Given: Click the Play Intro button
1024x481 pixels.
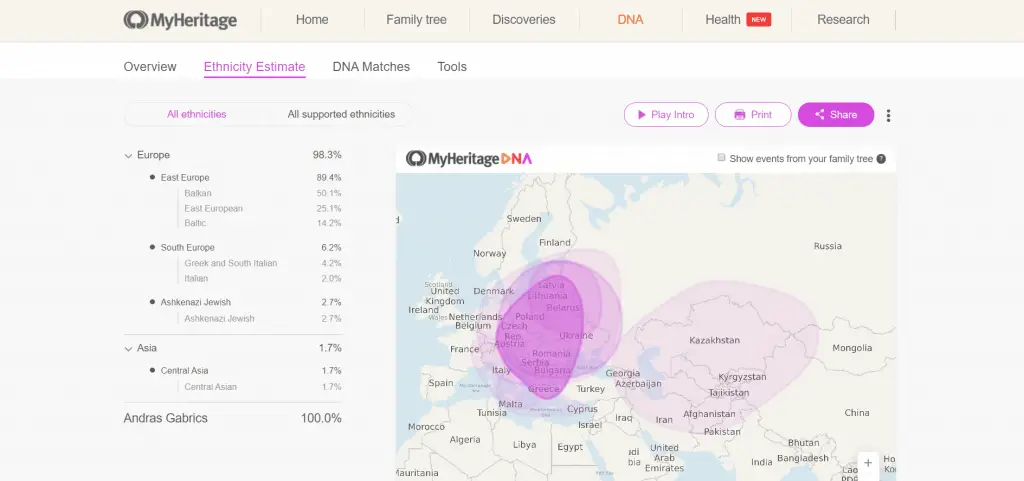Looking at the screenshot, I should pyautogui.click(x=666, y=115).
